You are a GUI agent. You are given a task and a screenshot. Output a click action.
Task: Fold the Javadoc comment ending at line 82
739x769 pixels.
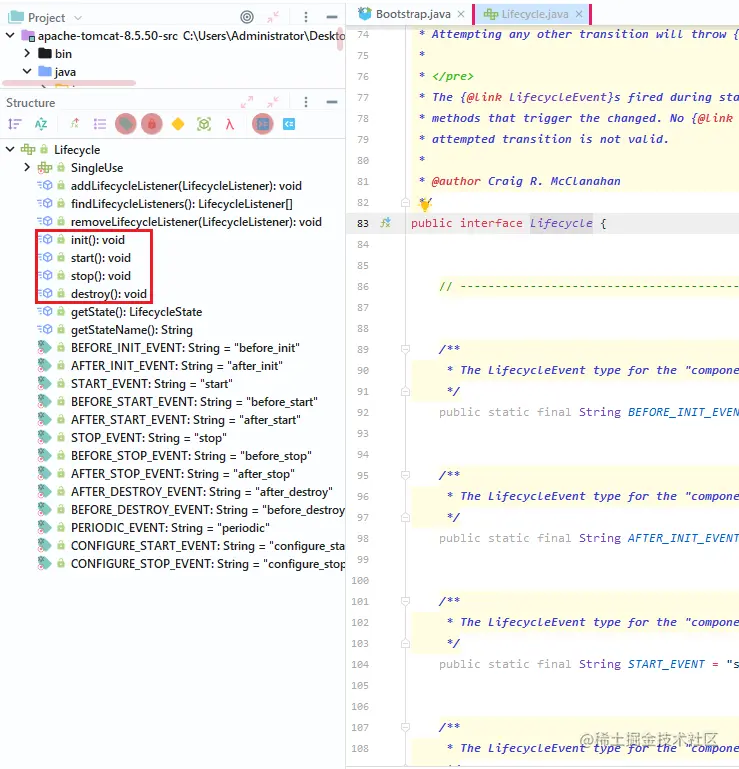[x=405, y=202]
